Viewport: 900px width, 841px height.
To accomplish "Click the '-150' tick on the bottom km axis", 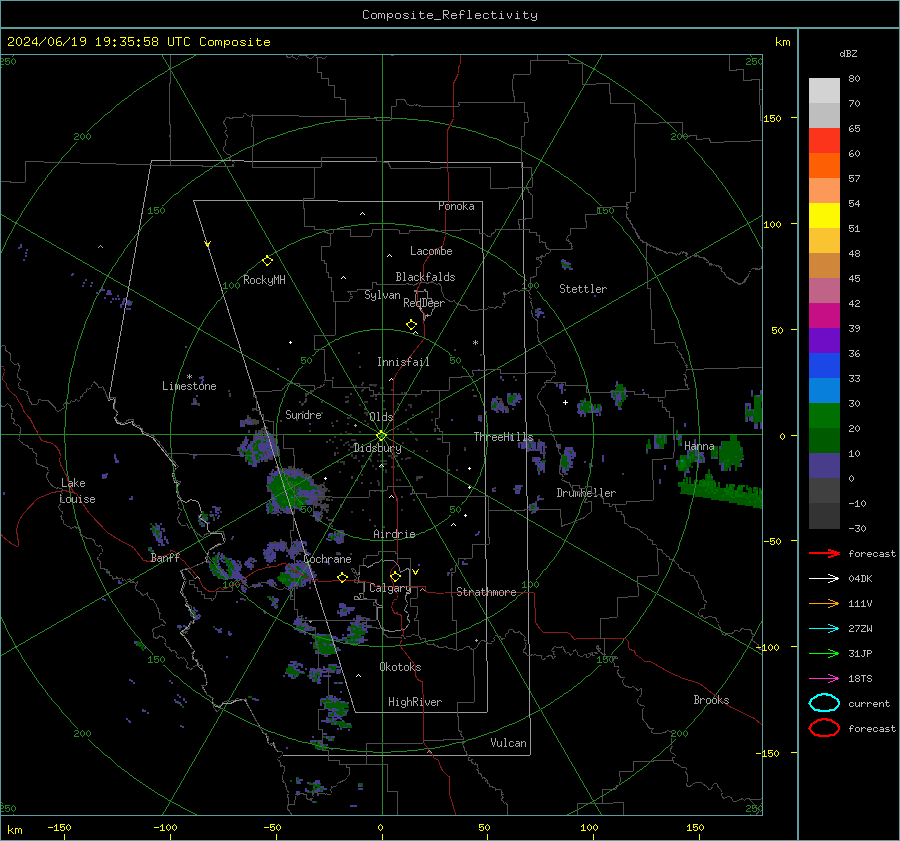I will pyautogui.click(x=59, y=827).
